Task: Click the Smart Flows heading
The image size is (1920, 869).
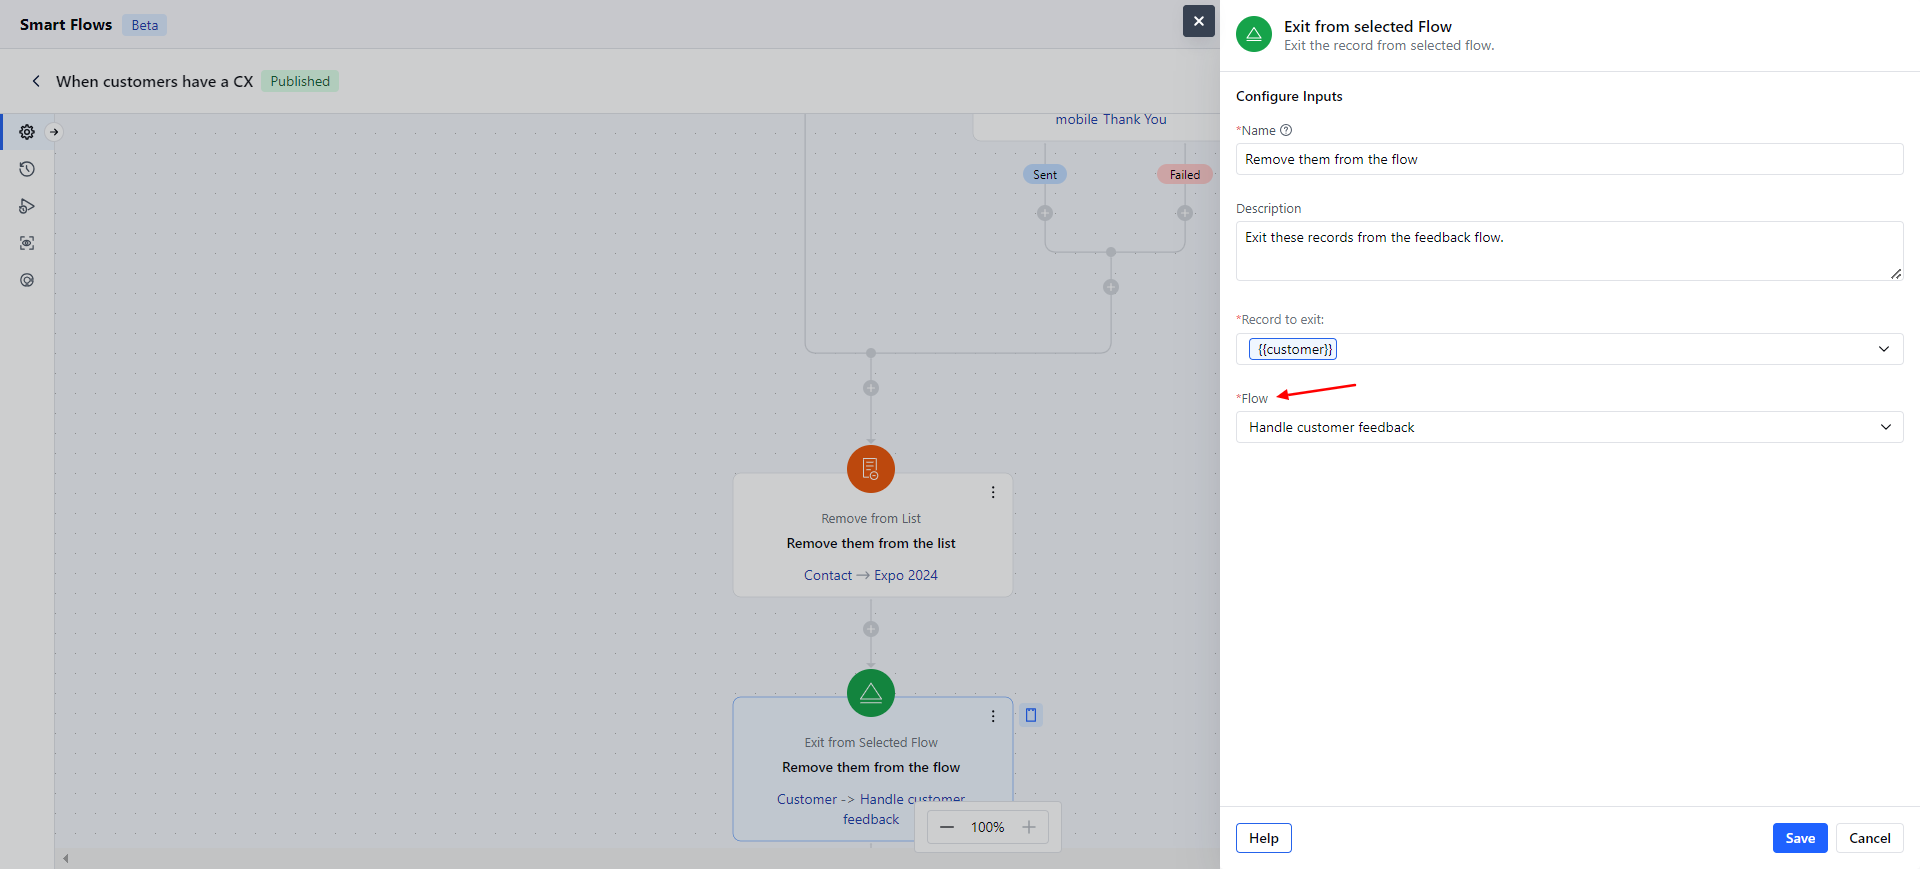Action: [x=66, y=25]
